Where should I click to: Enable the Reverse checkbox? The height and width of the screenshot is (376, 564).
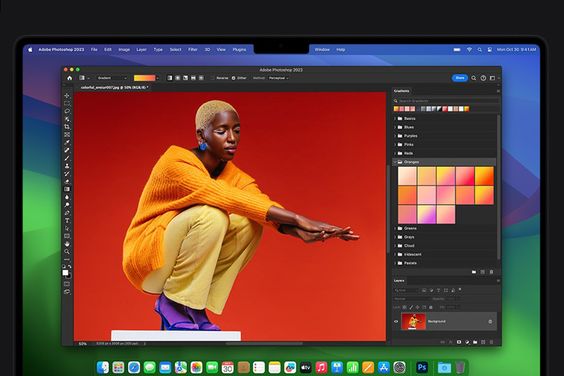[x=212, y=78]
